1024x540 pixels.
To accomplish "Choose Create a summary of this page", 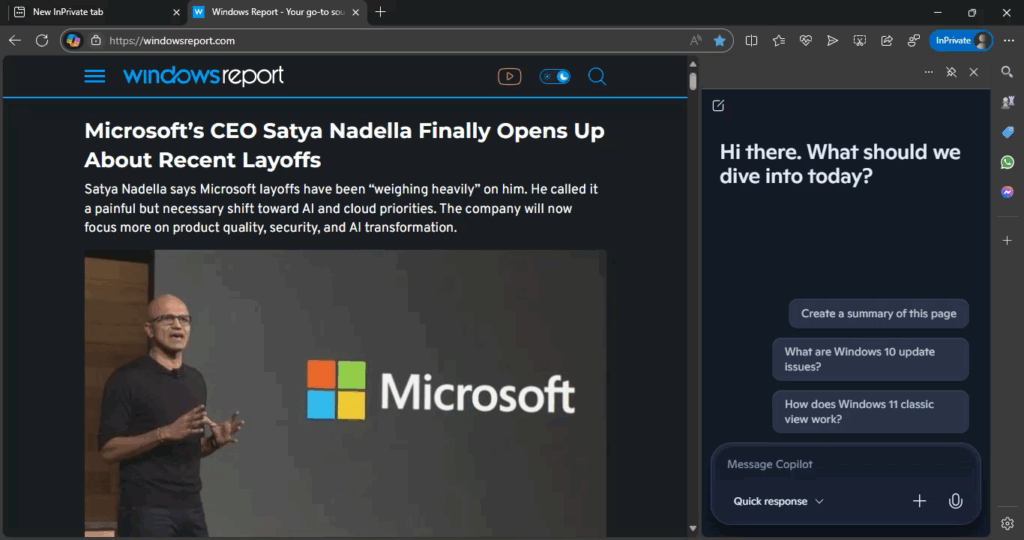I will click(x=878, y=313).
